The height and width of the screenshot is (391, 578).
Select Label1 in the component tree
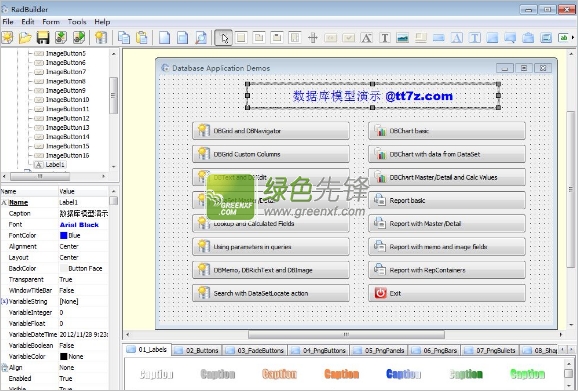pos(55,165)
